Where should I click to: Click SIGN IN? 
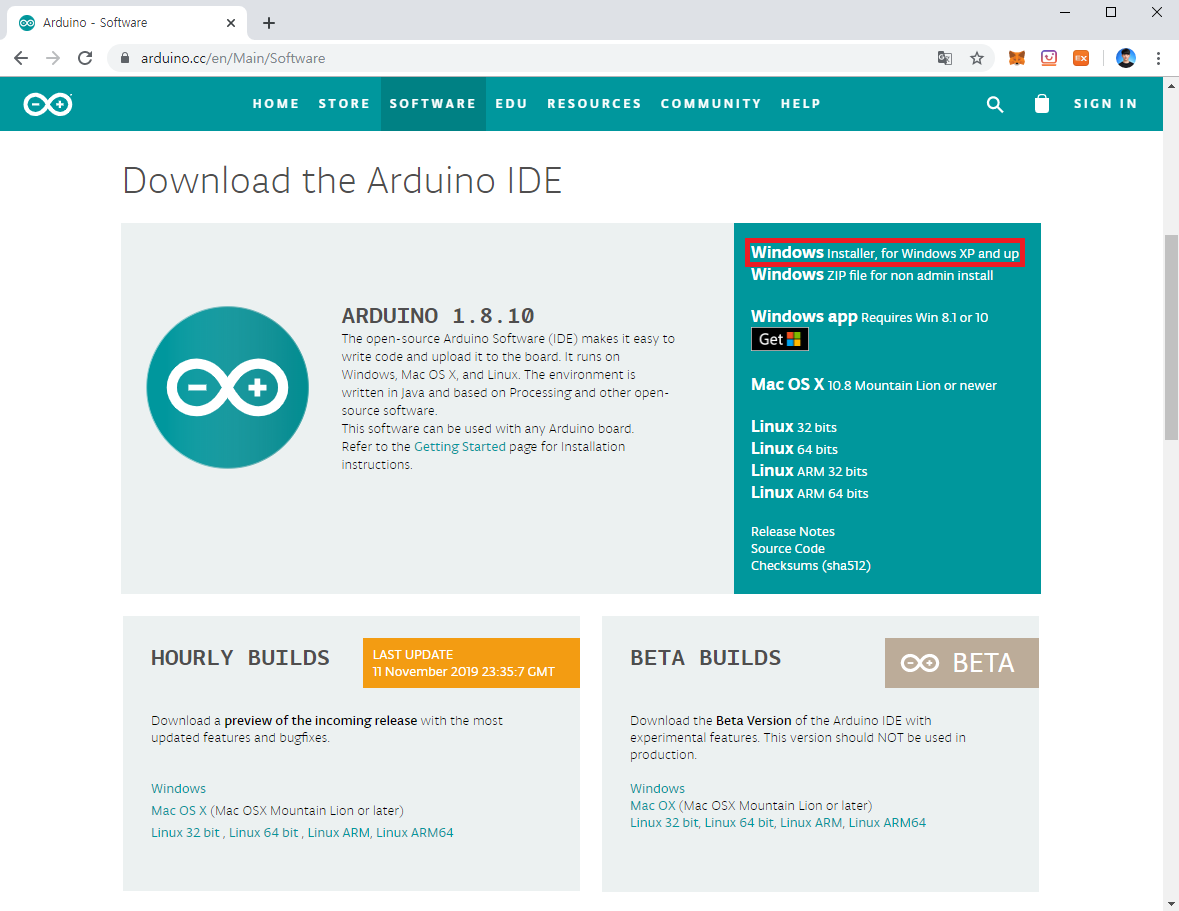coord(1105,104)
